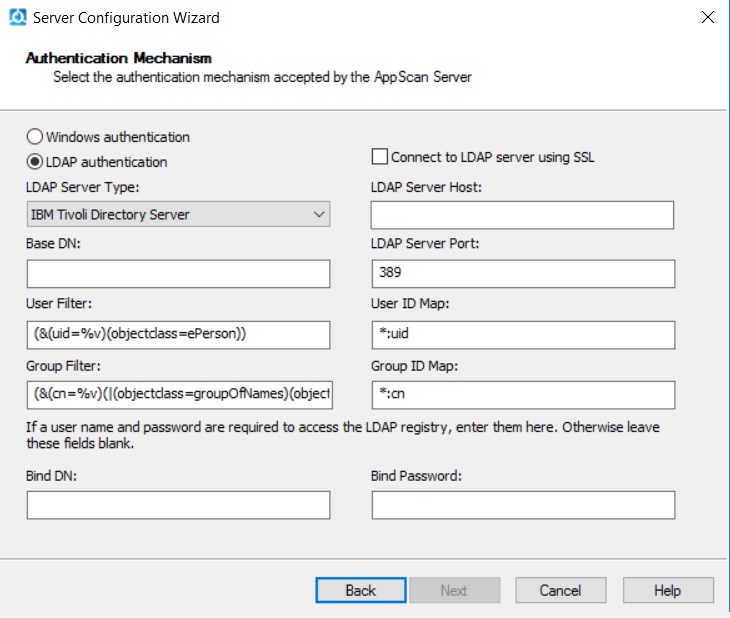Viewport: 730px width, 618px height.
Task: Click the LDAP Server Host field
Action: pos(522,215)
